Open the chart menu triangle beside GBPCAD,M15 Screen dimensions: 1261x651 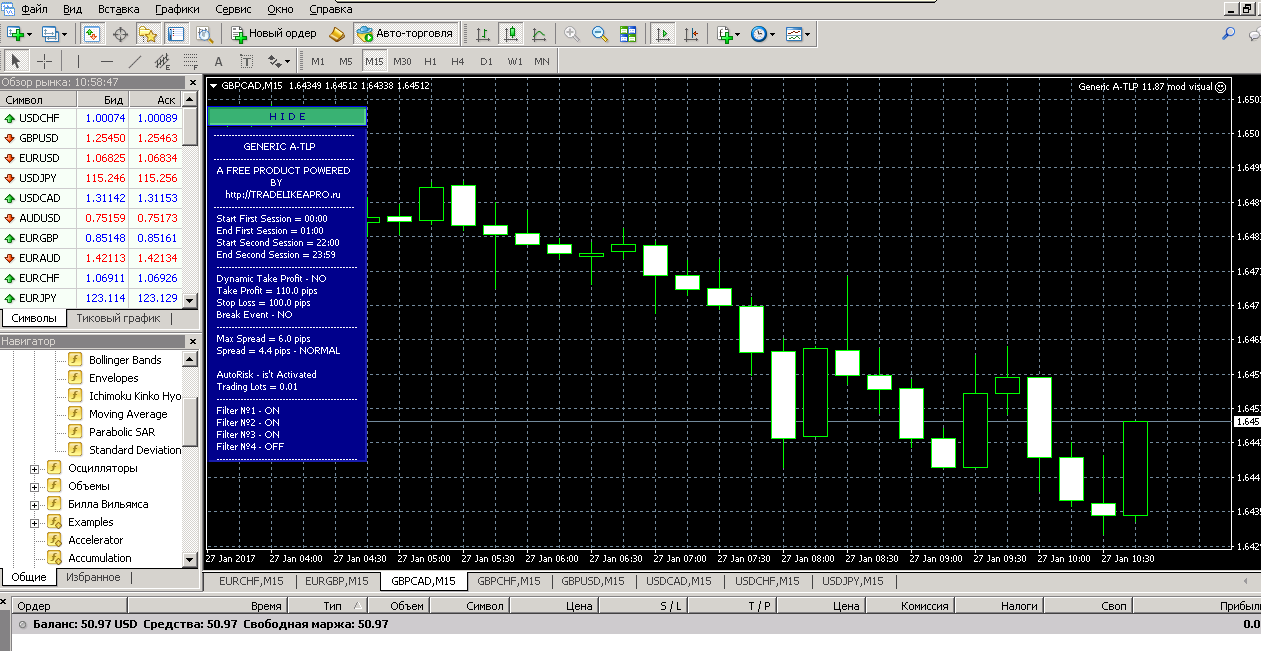coord(213,86)
